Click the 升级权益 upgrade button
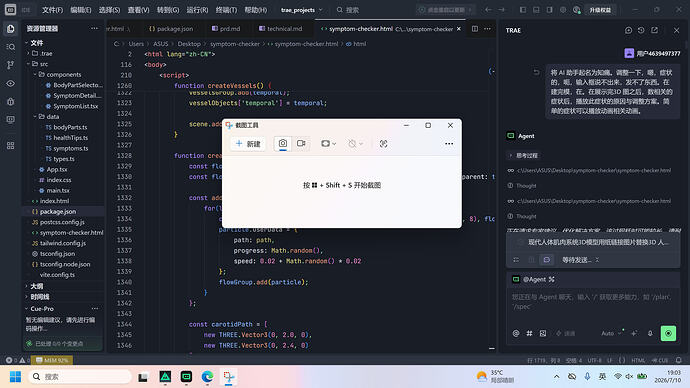Viewport: 690px width, 388px height. [600, 10]
